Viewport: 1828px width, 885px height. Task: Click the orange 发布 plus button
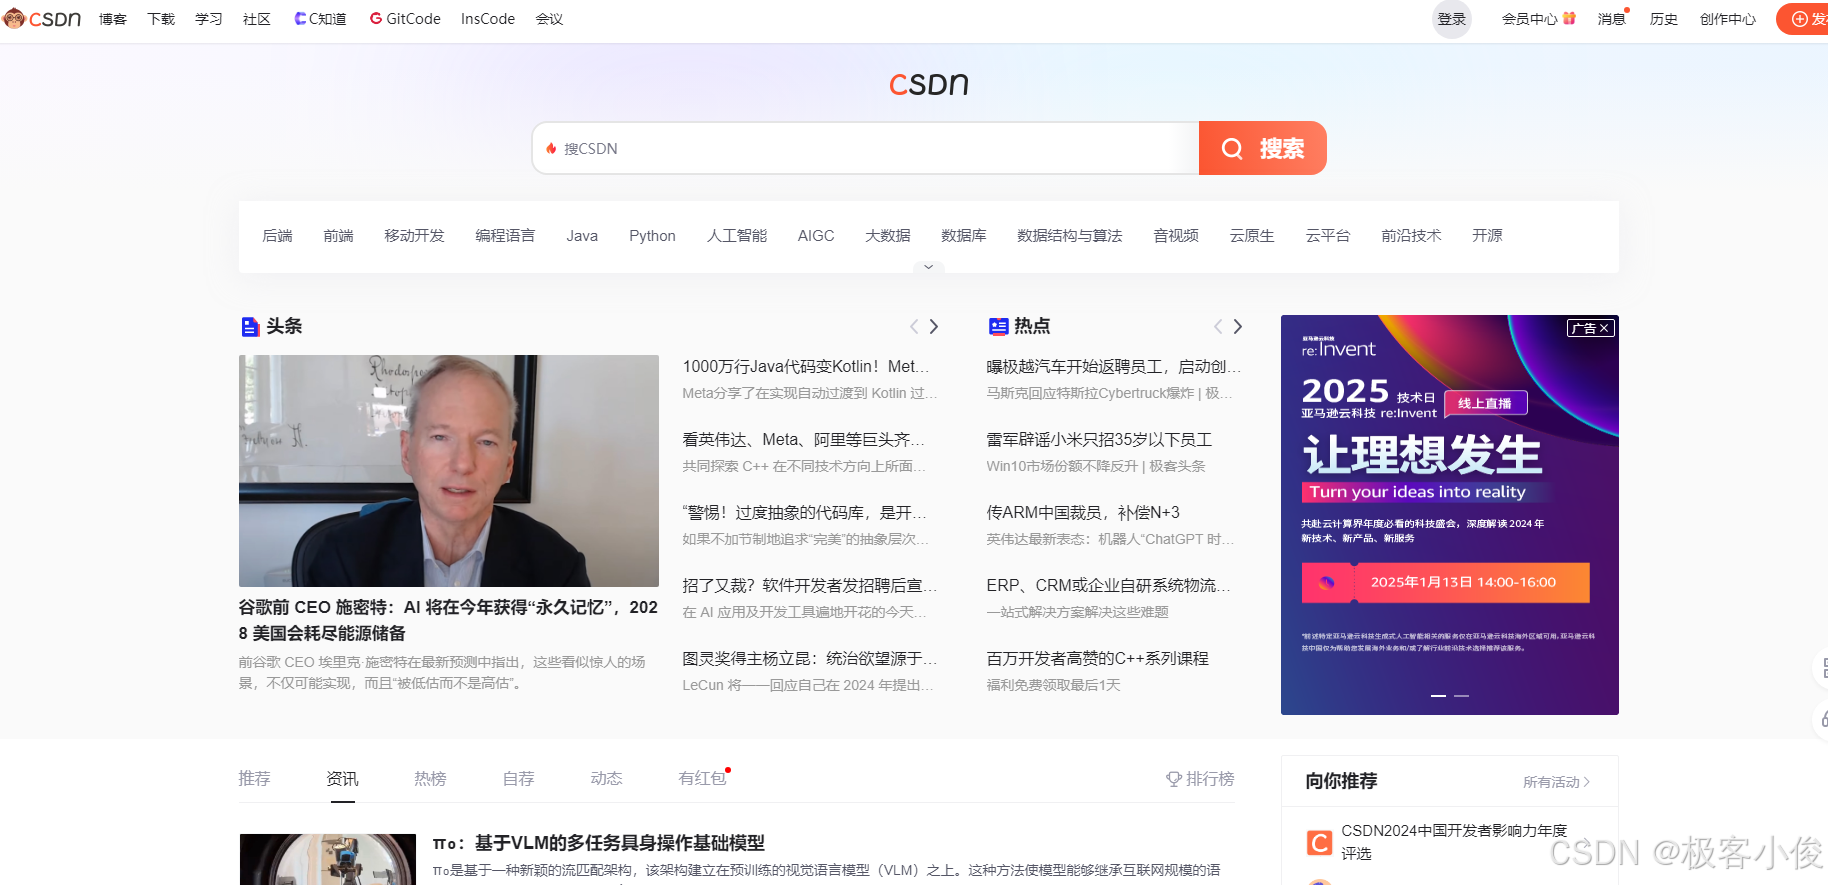coord(1803,19)
